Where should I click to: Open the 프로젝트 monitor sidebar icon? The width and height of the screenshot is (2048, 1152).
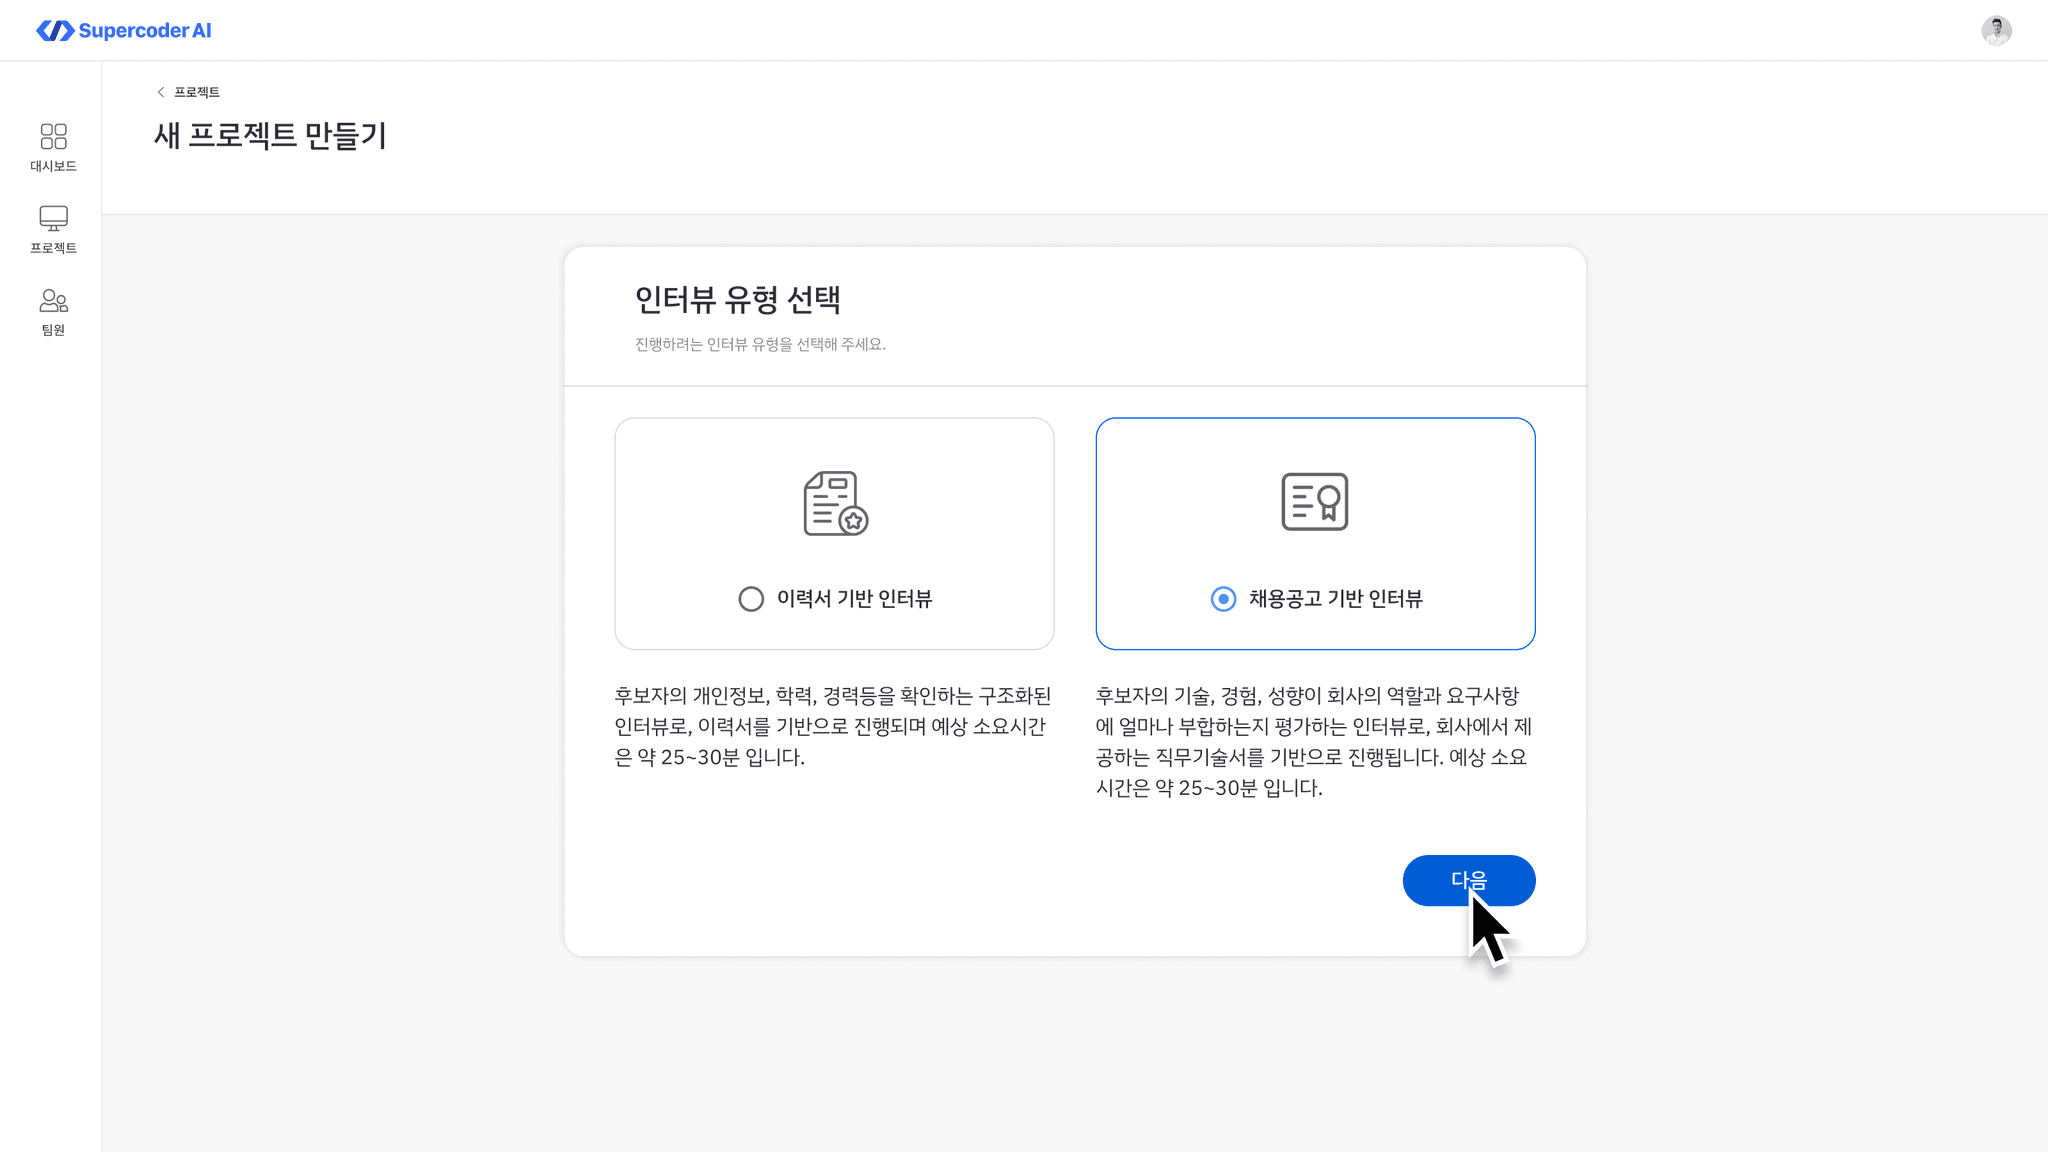[x=53, y=218]
